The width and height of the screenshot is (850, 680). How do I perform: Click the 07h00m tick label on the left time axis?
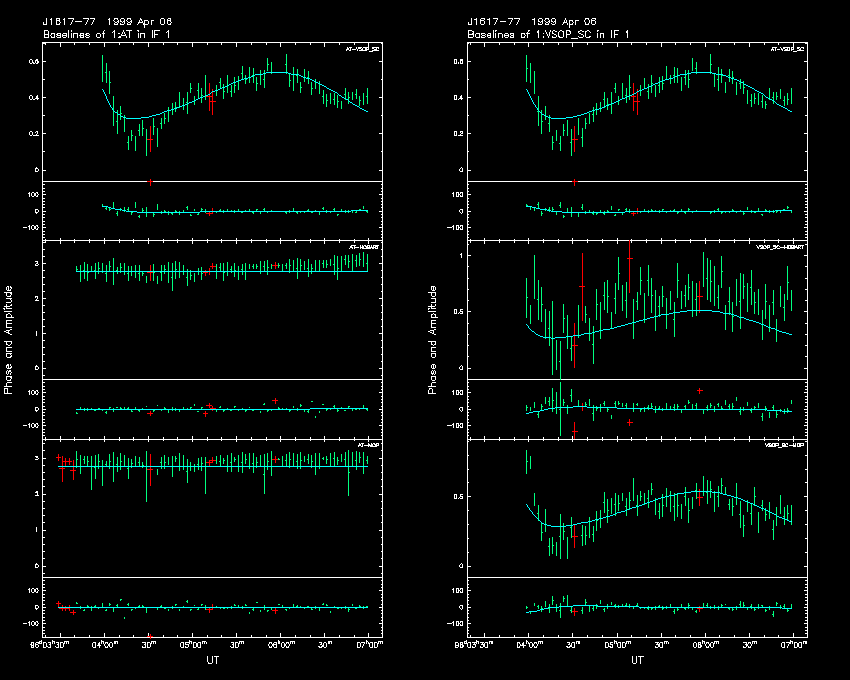(372, 645)
